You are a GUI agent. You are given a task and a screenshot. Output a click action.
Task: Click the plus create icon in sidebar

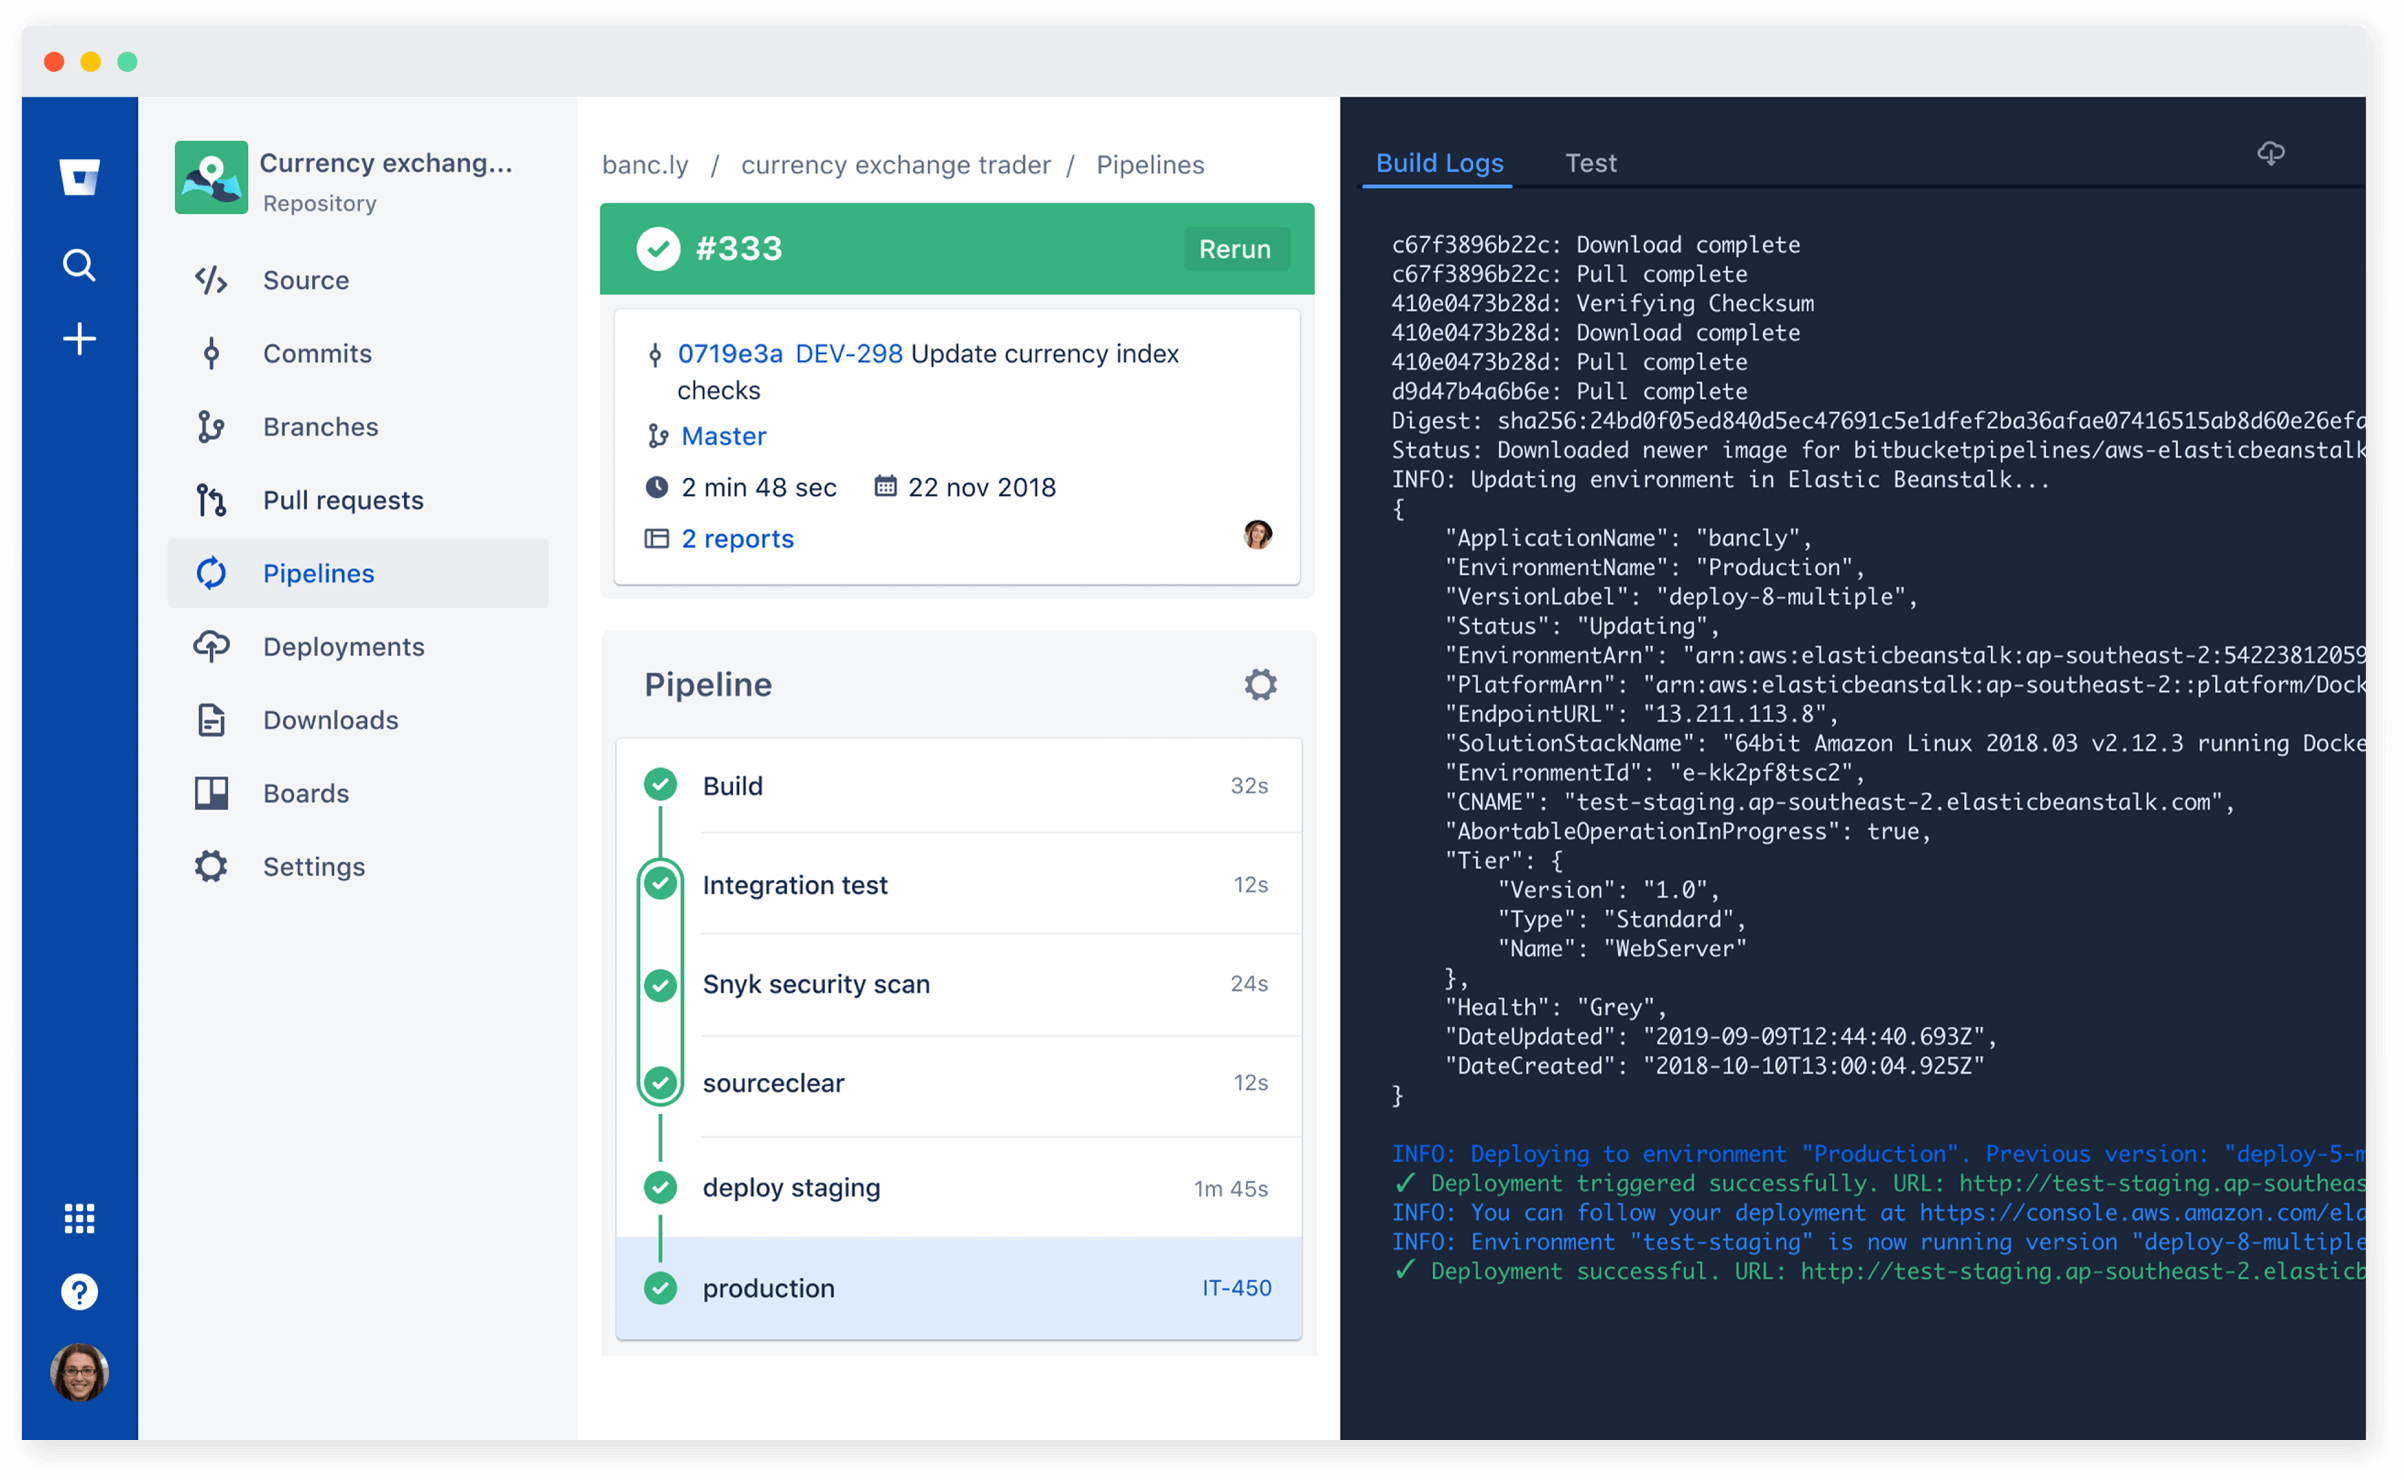pyautogui.click(x=79, y=340)
